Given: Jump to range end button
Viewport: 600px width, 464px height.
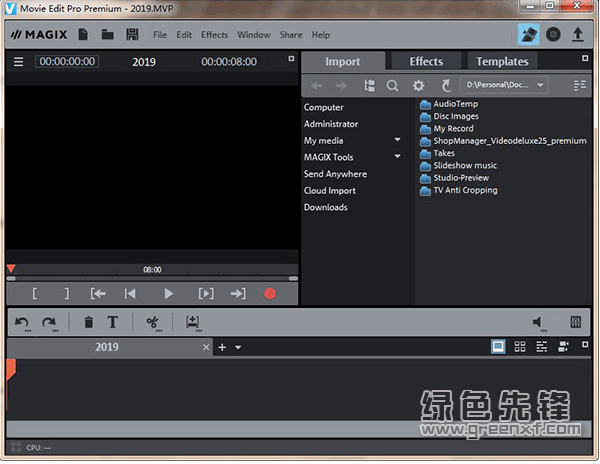Looking at the screenshot, I should (x=238, y=294).
